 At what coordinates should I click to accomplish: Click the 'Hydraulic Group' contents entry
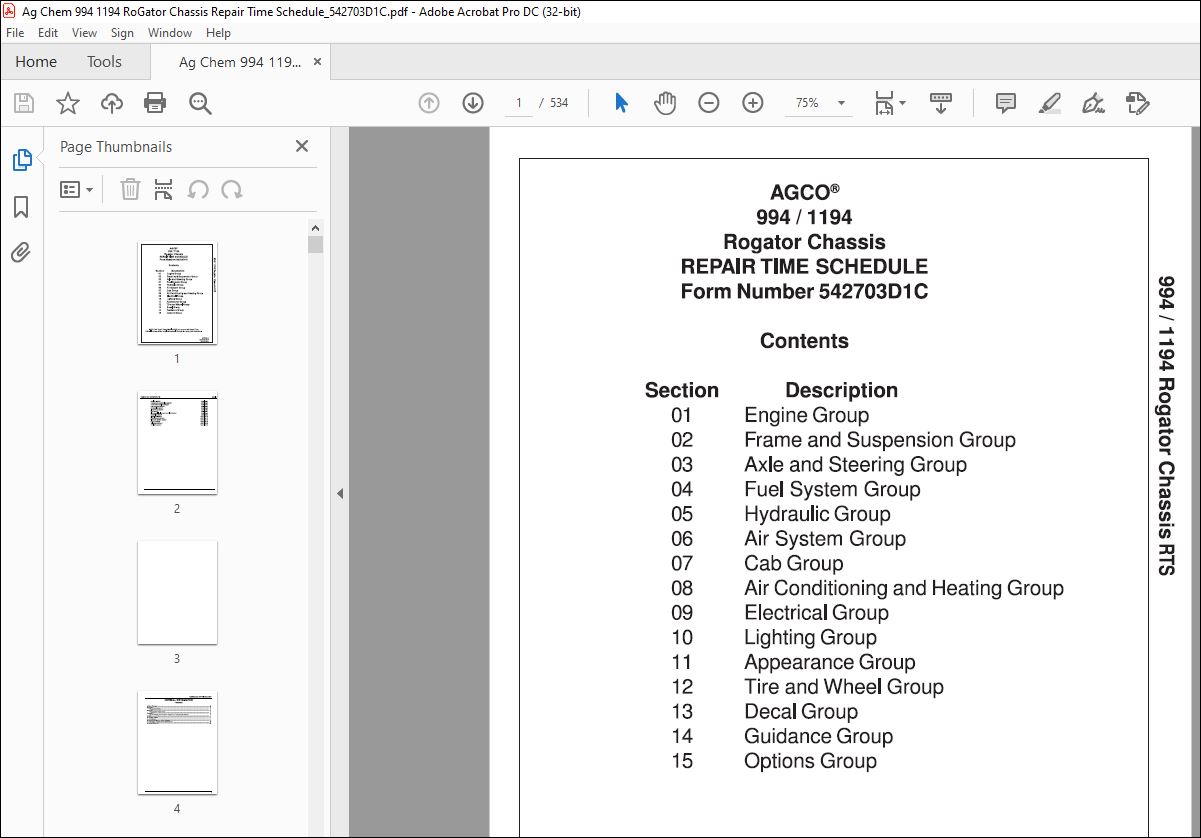coord(817,514)
